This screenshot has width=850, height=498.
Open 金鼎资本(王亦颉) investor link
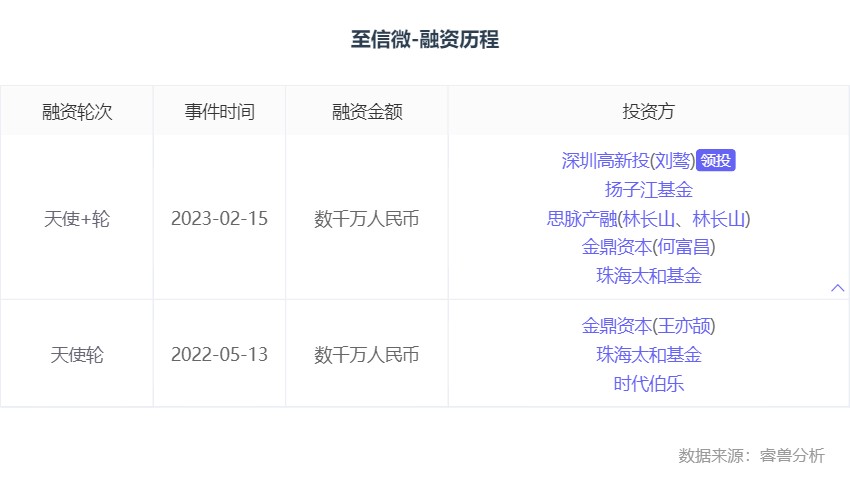(648, 326)
